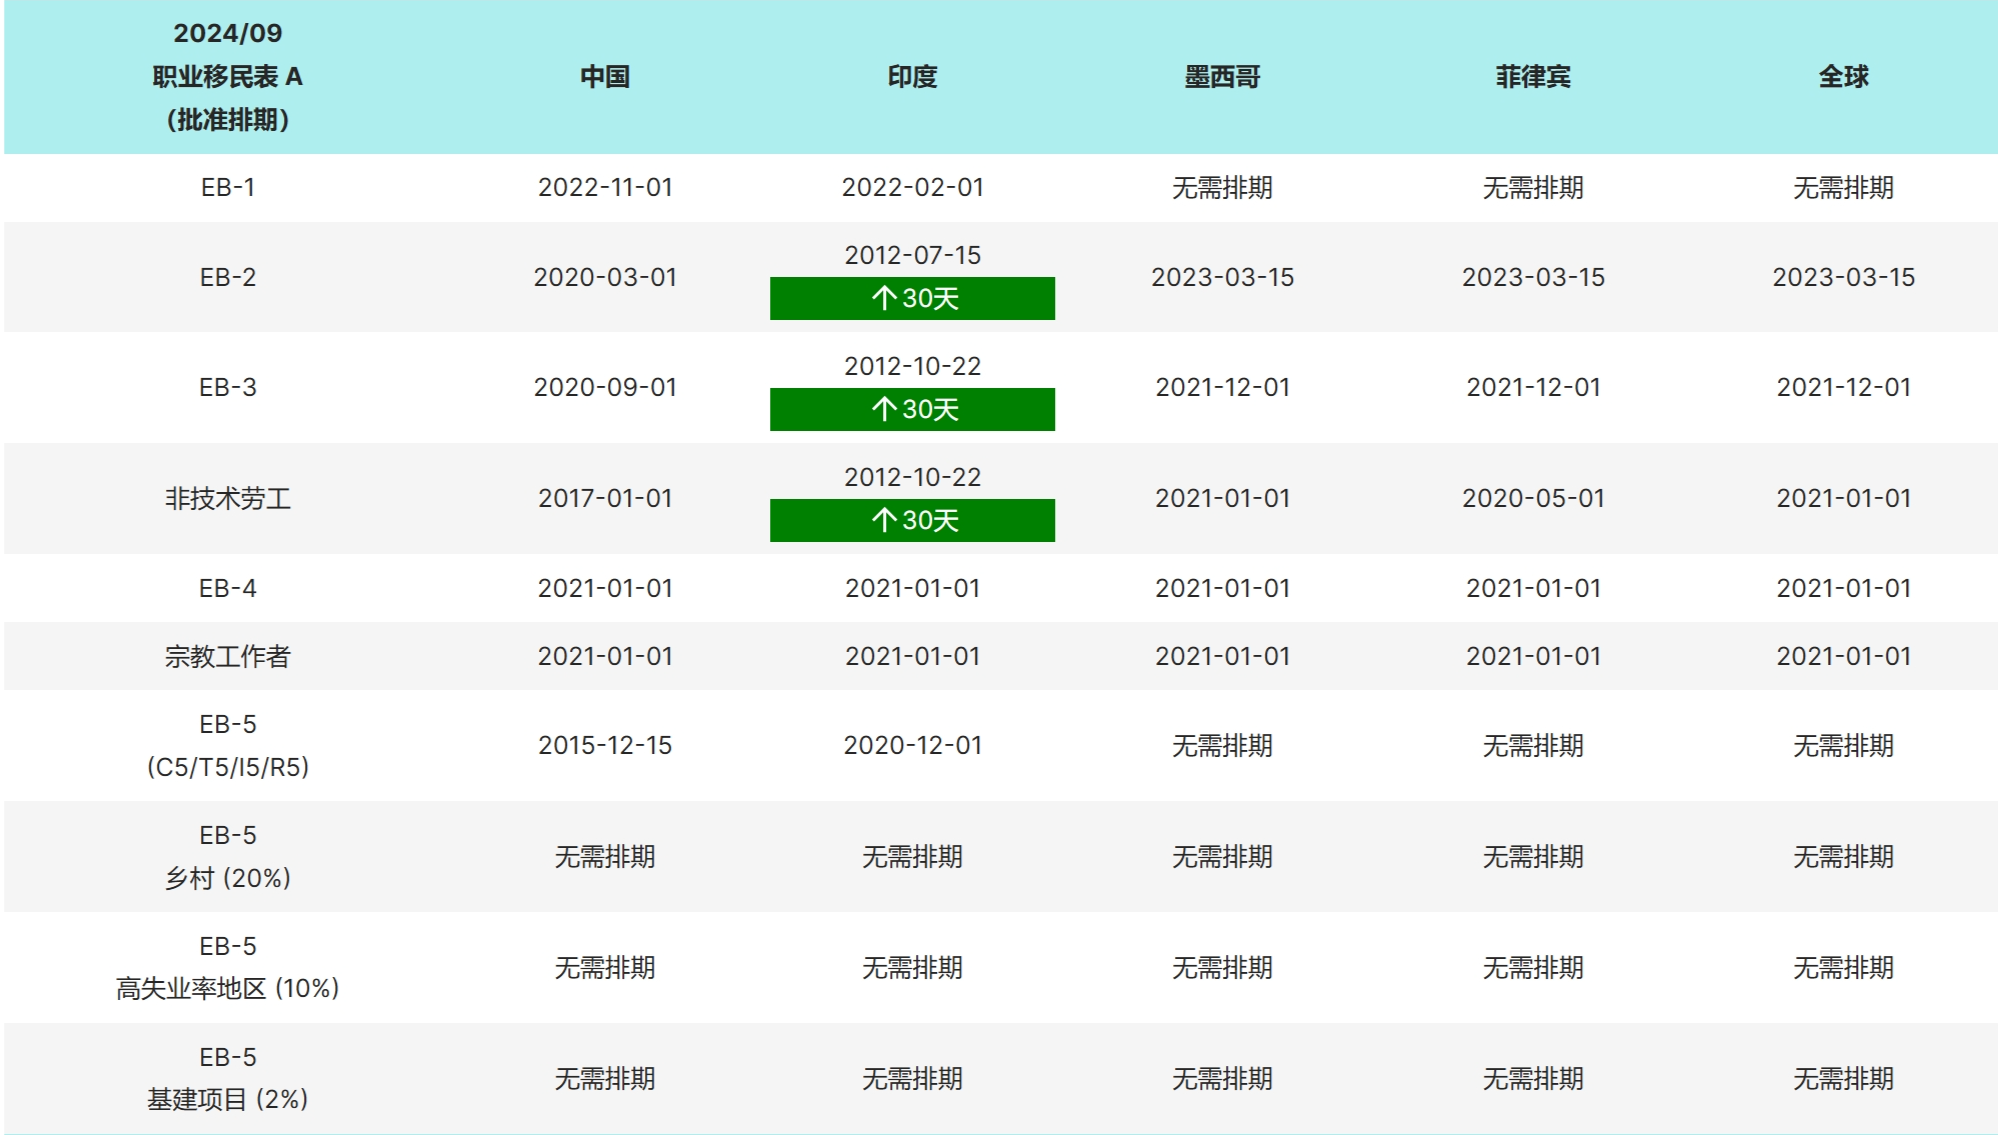Screen dimensions: 1998x1135
Task: Click EB-1 India date 2022-02-01
Action: click(912, 187)
